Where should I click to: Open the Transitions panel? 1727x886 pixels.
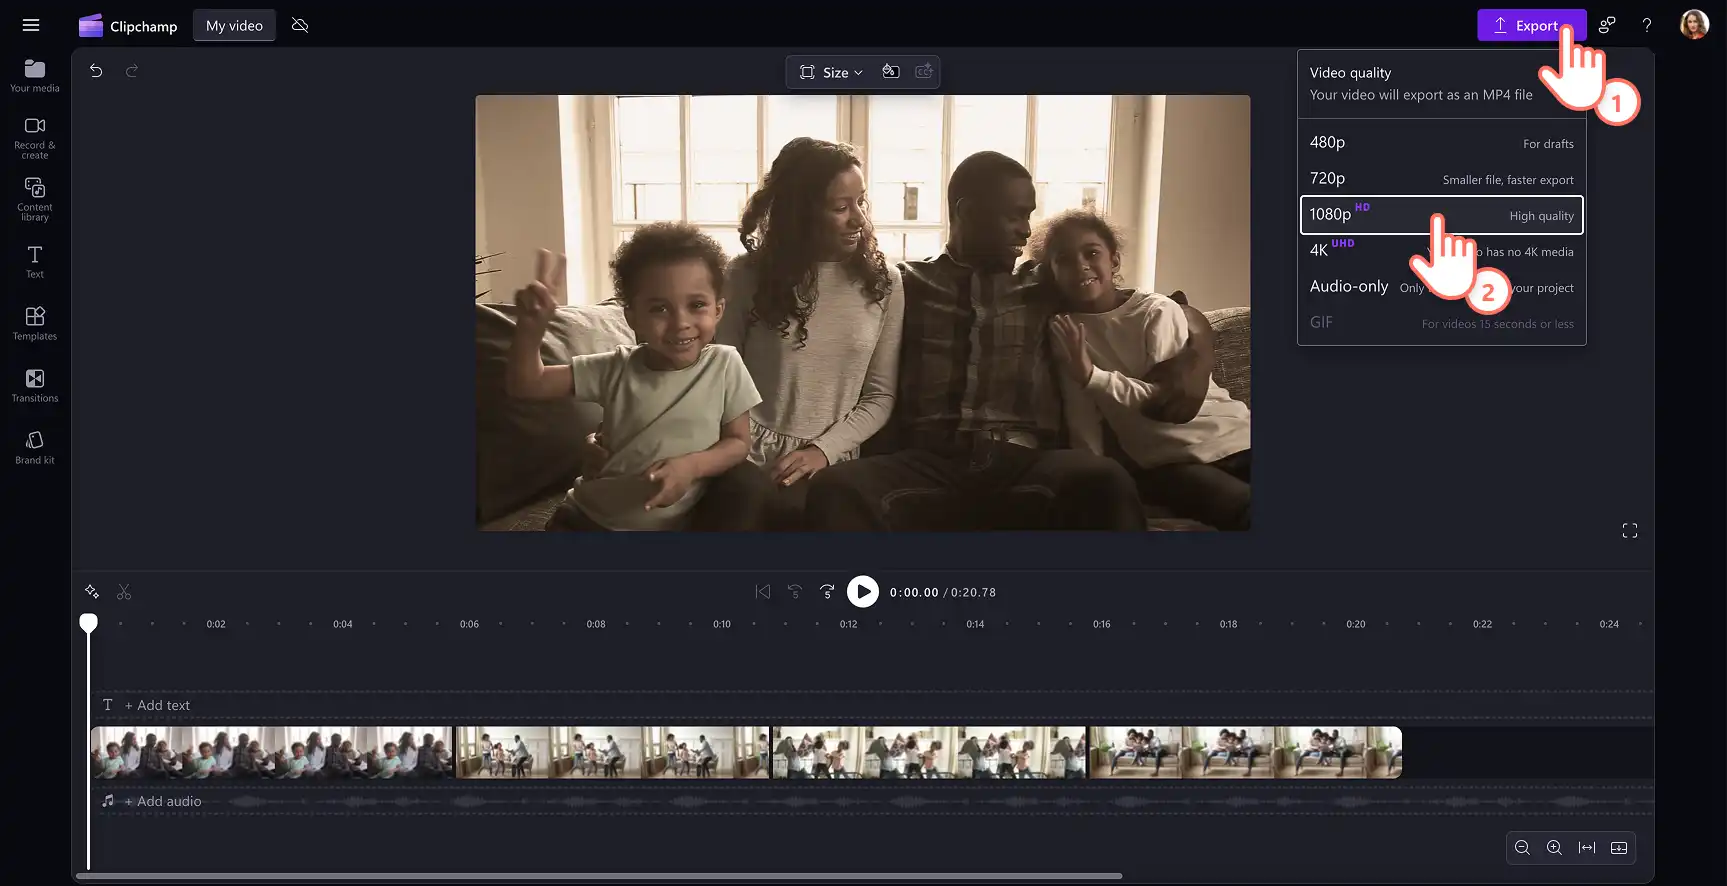35,386
